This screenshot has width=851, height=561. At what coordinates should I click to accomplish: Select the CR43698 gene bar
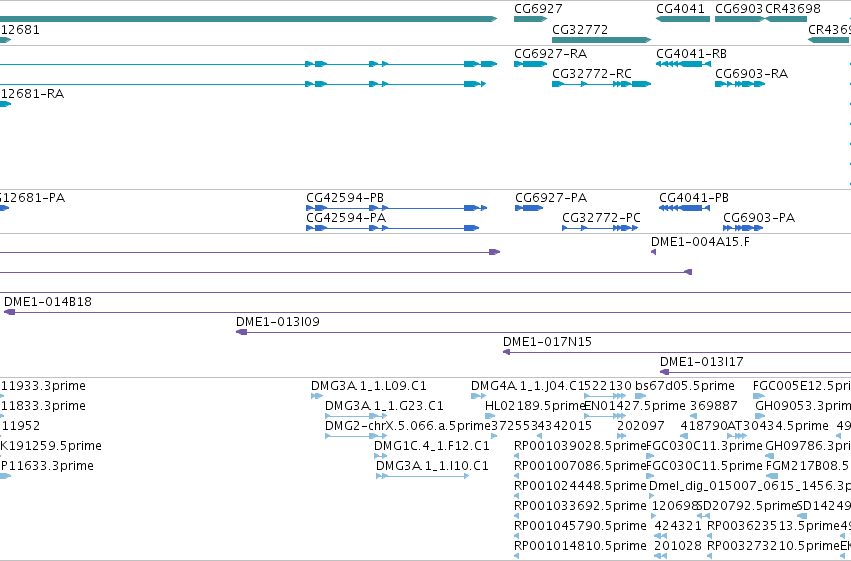pyautogui.click(x=786, y=19)
